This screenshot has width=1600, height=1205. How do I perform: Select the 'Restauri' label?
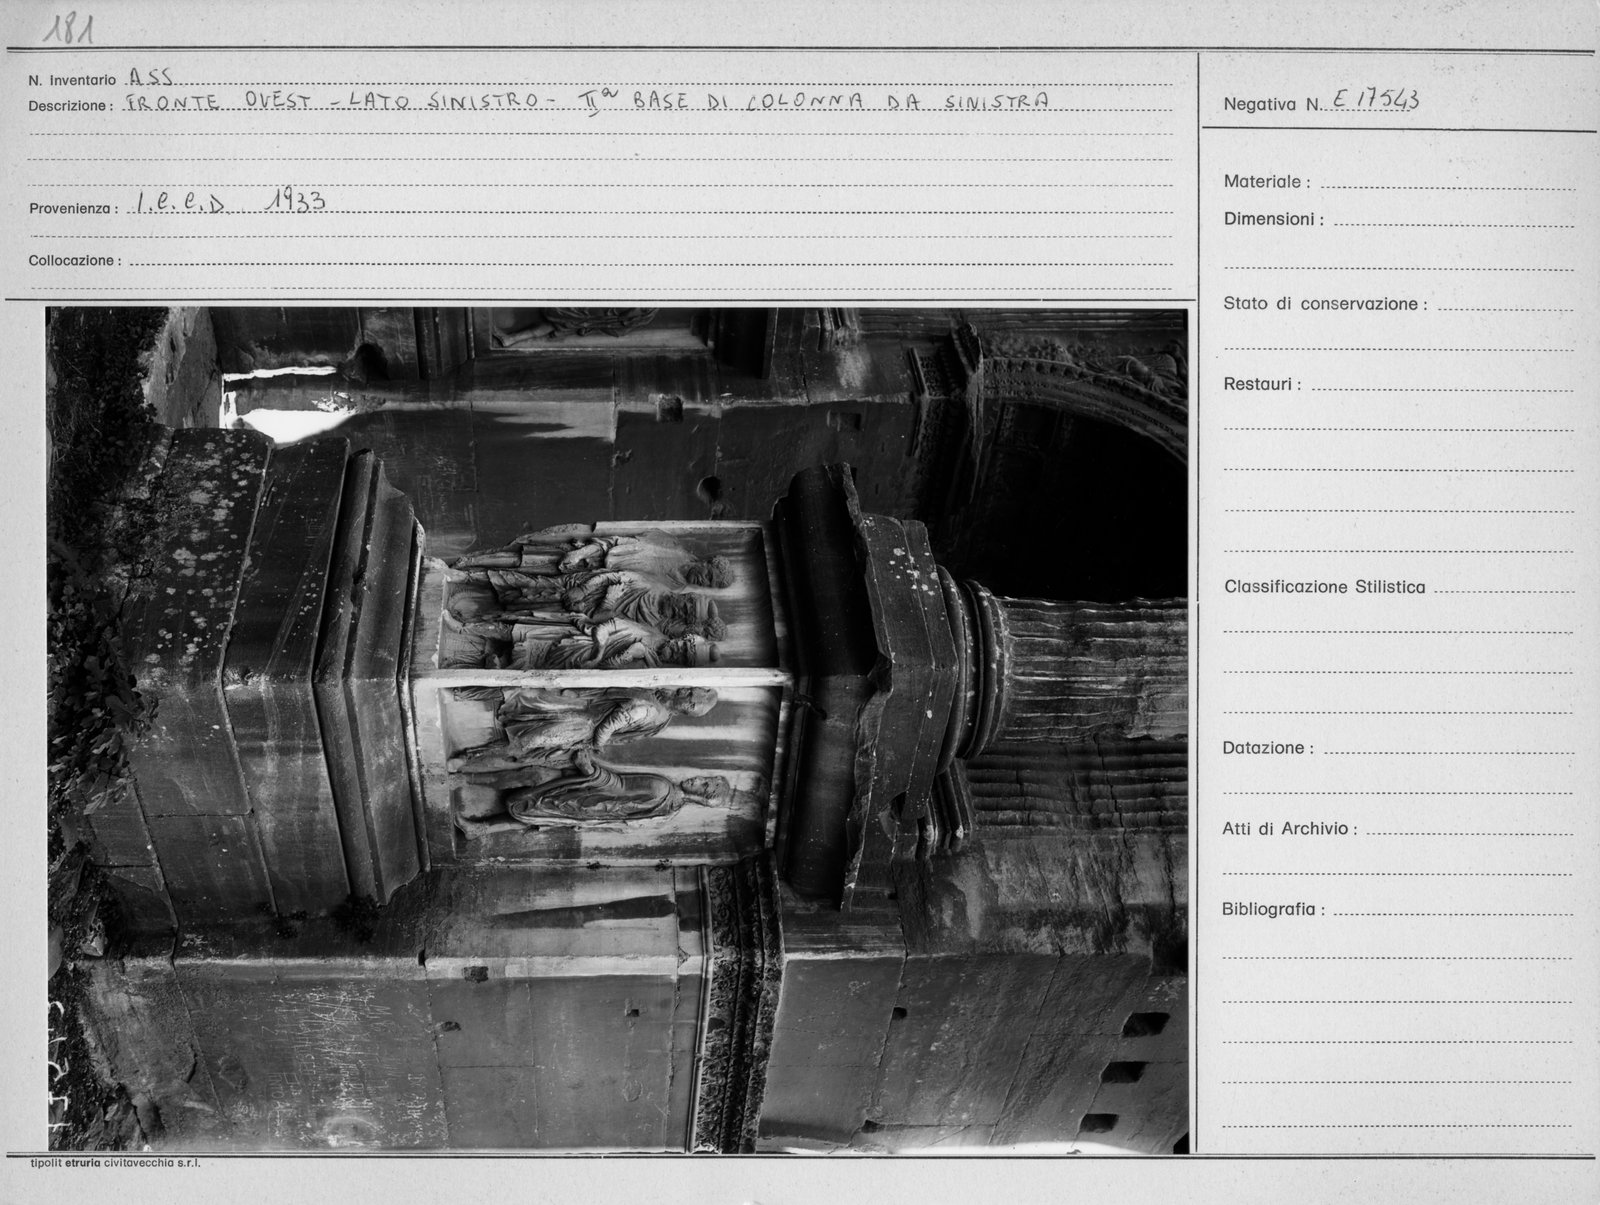coord(1262,384)
